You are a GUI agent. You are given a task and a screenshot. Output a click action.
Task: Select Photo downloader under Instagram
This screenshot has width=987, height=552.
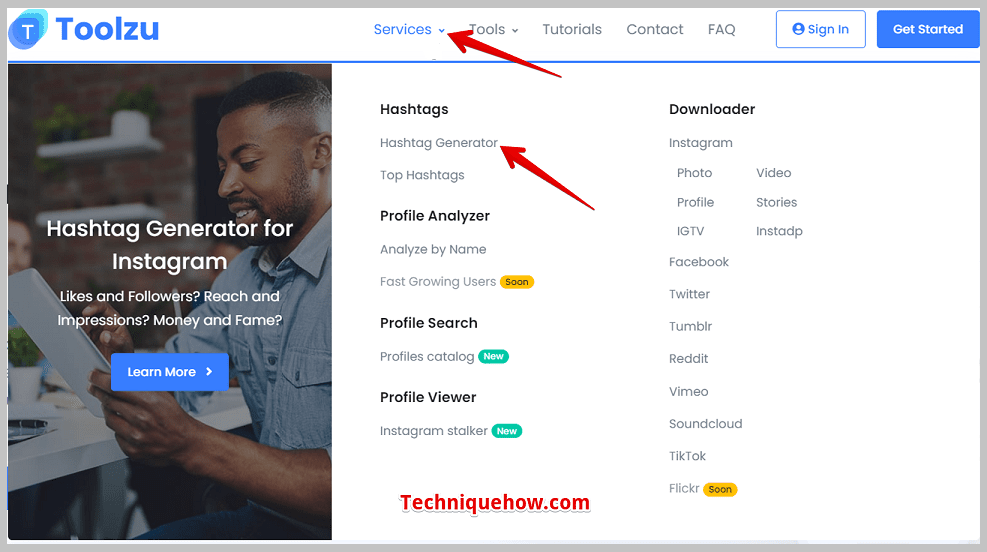(694, 172)
